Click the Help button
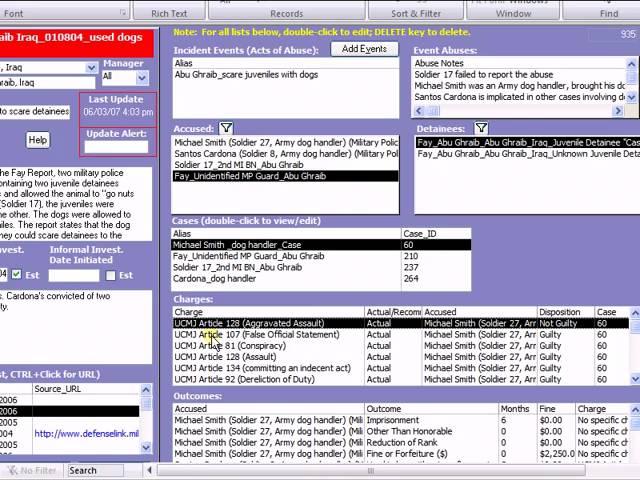Viewport: 640px width, 480px height. coord(38,140)
